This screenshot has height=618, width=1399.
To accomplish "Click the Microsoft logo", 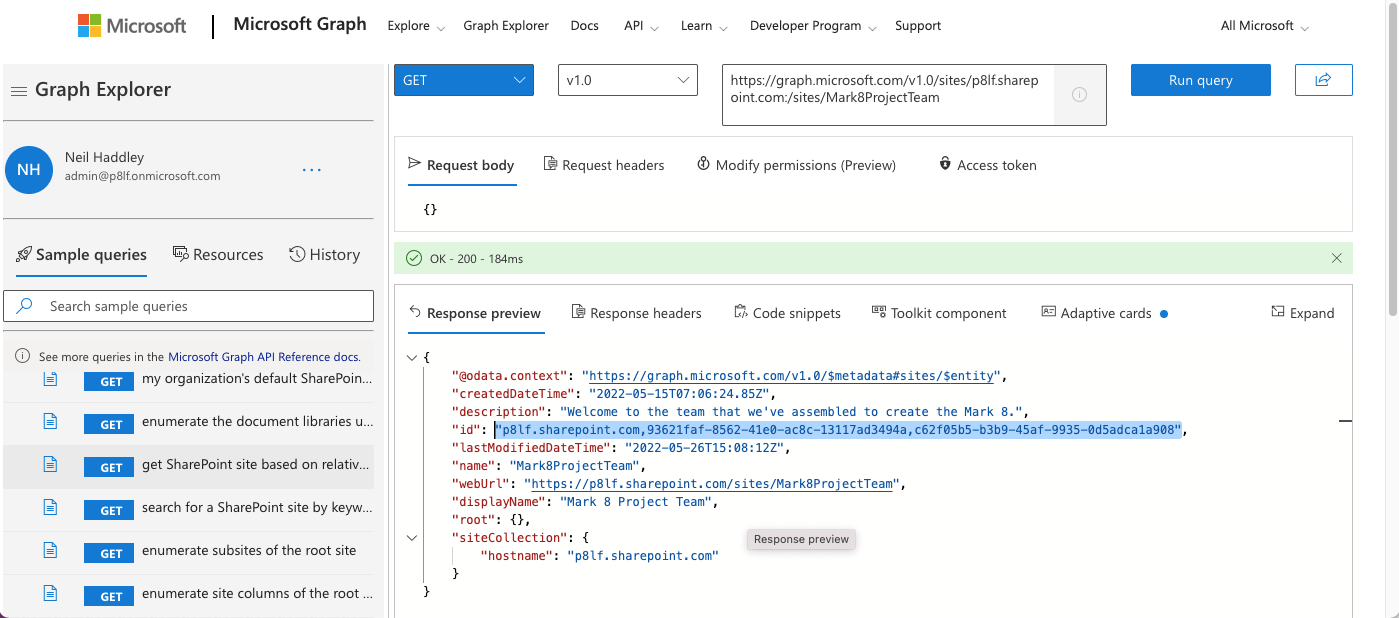I will click(x=132, y=26).
